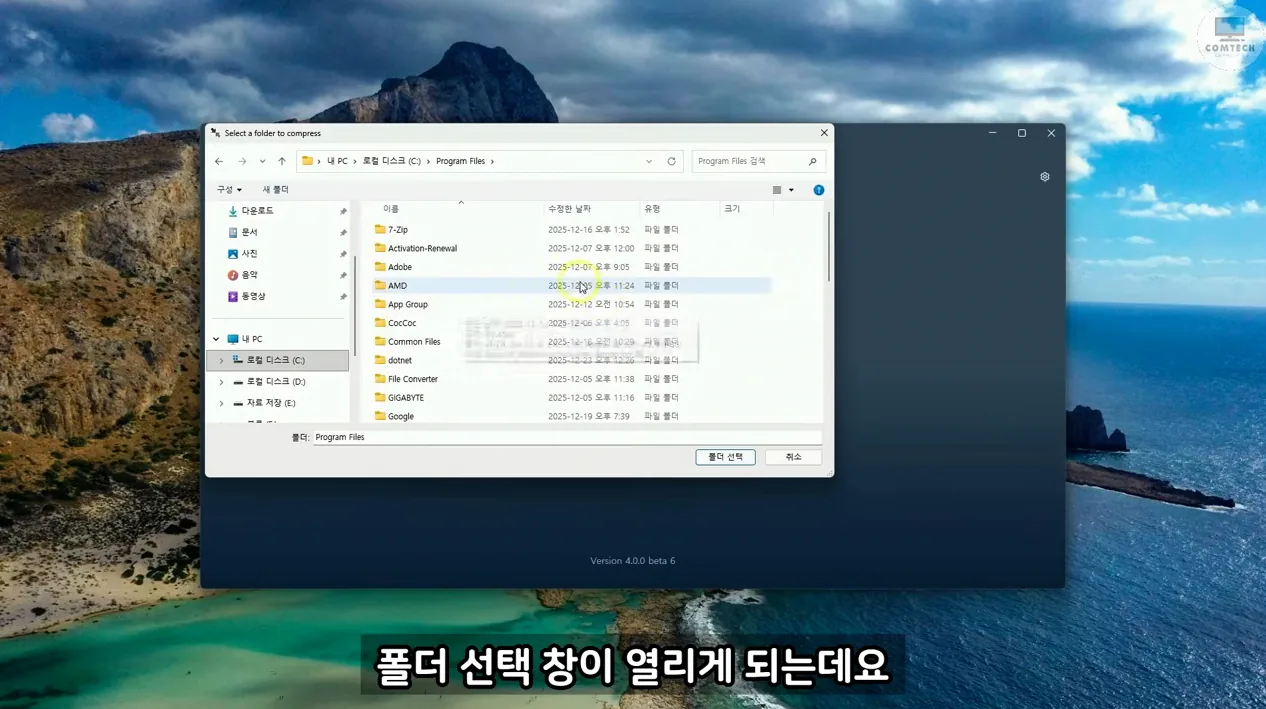Unpin 다운로드 pin icon
The width and height of the screenshot is (1266, 709).
pos(343,212)
